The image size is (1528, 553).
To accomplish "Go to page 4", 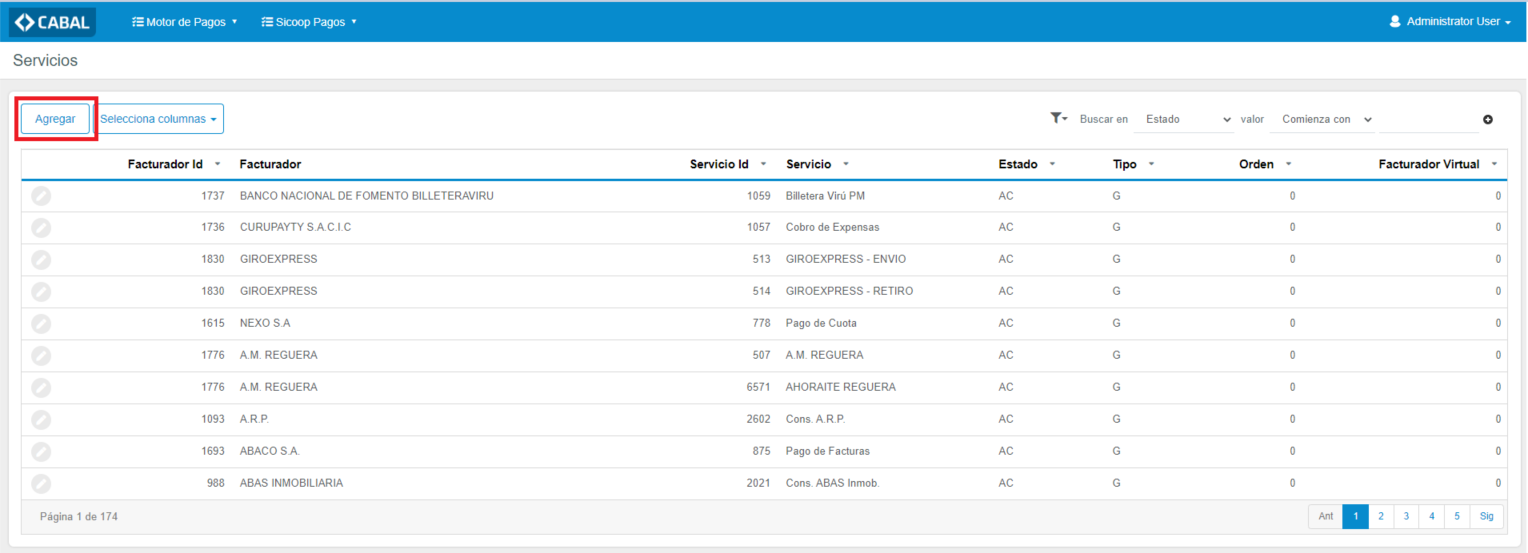I will (x=1431, y=516).
